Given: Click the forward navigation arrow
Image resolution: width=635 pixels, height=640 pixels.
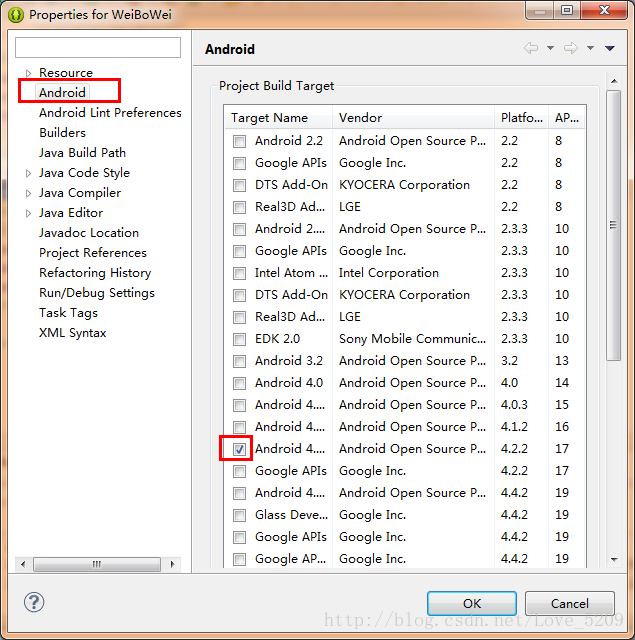Looking at the screenshot, I should pos(571,48).
